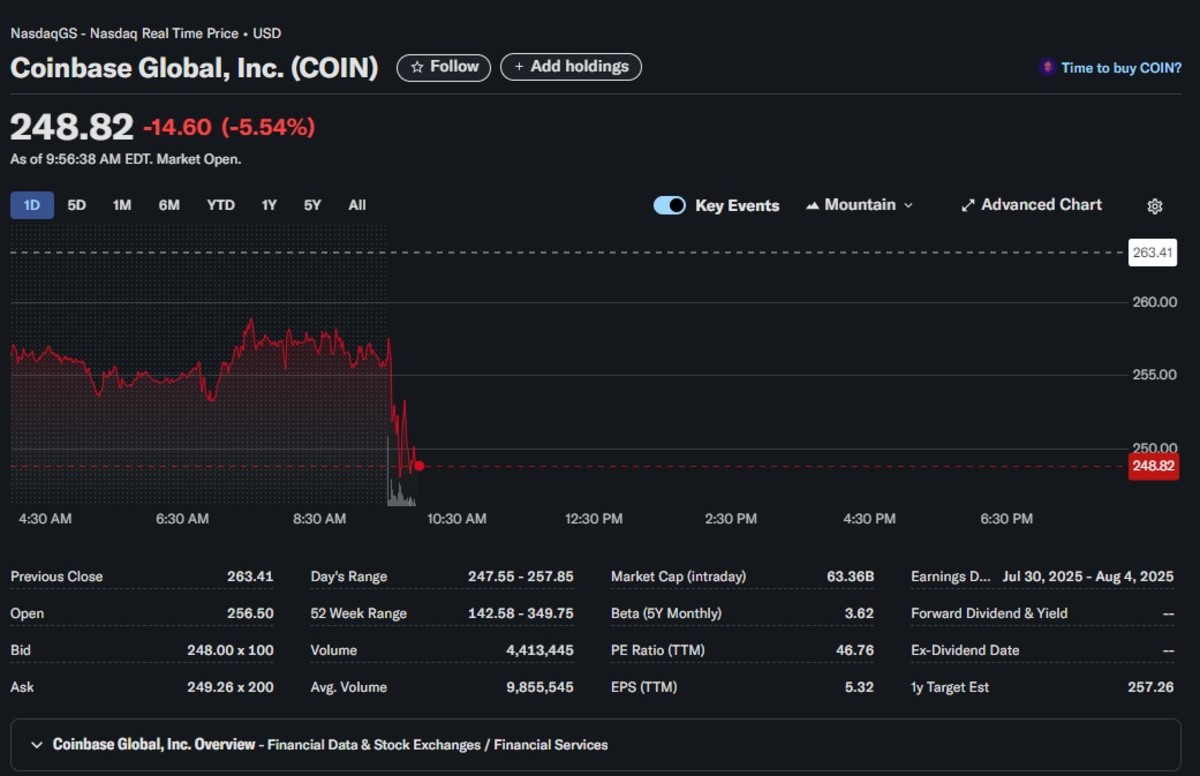Click the purple Time to buy COIN icon
Viewport: 1200px width, 776px height.
pyautogui.click(x=1047, y=66)
